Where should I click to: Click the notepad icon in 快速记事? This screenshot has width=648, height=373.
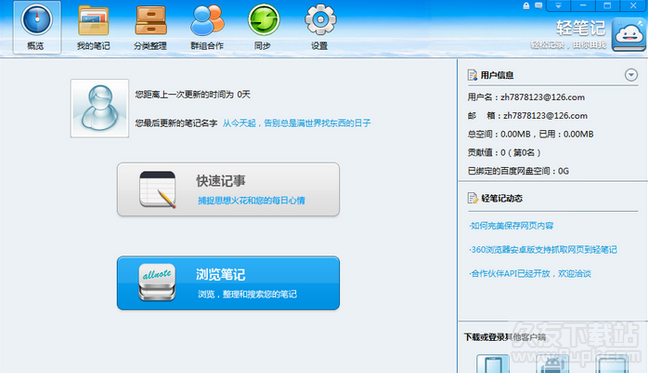coord(157,189)
